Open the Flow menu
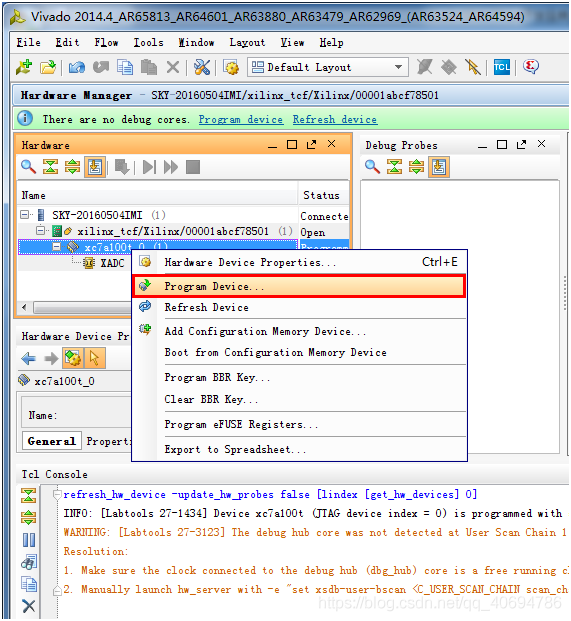Viewport: 571px width, 621px height. [x=106, y=42]
